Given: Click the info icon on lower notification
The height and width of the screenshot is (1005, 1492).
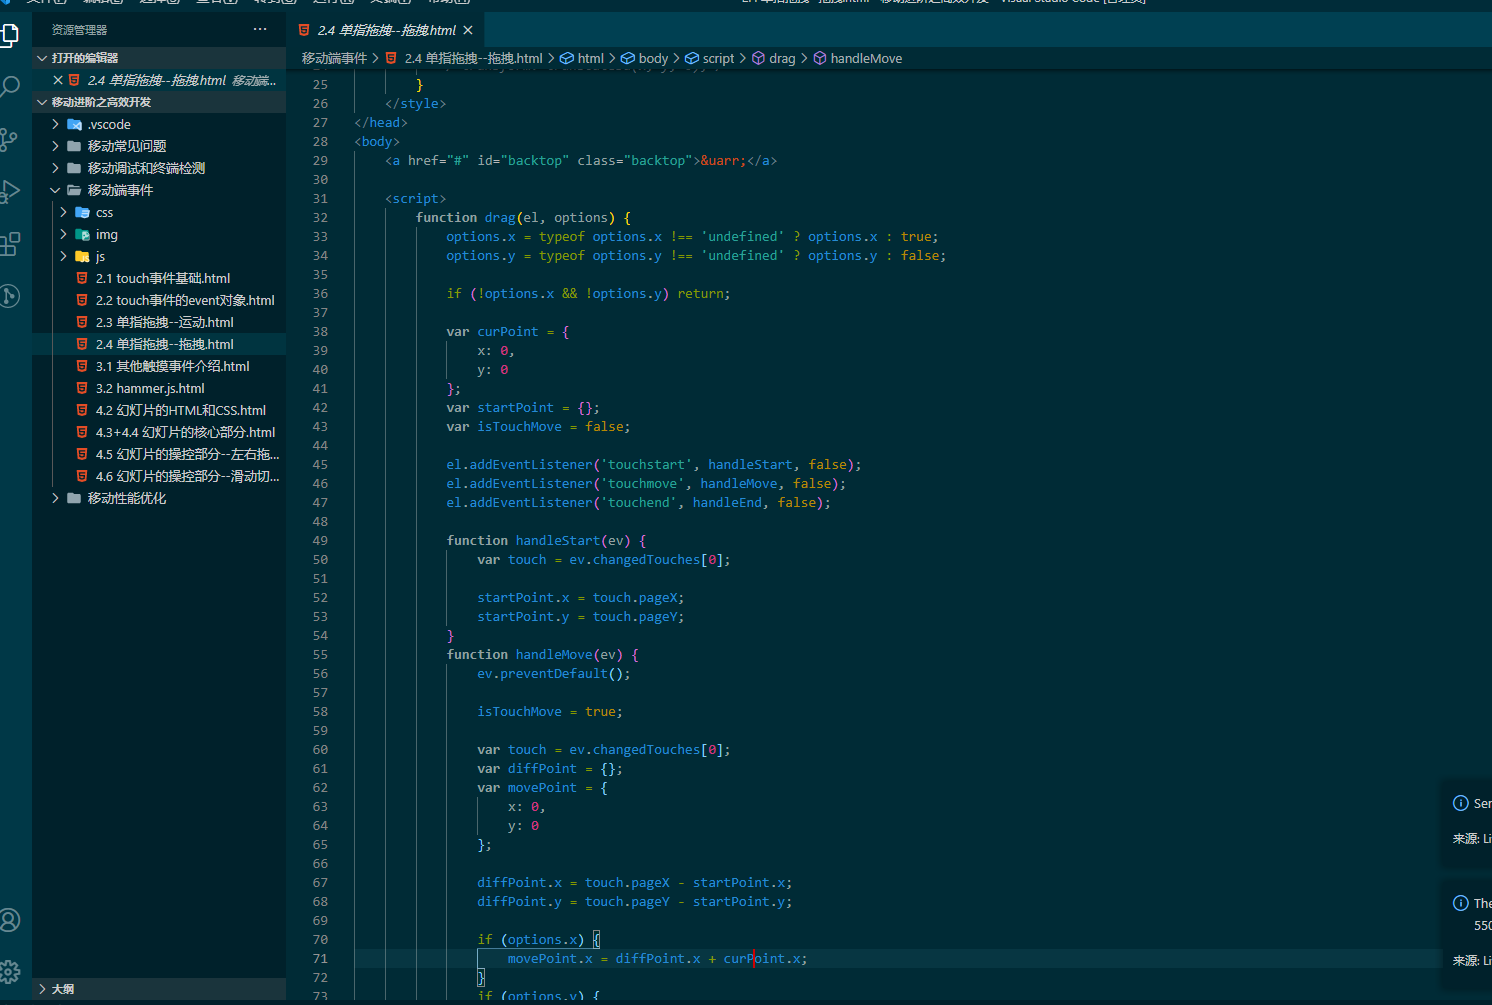Looking at the screenshot, I should pos(1460,903).
